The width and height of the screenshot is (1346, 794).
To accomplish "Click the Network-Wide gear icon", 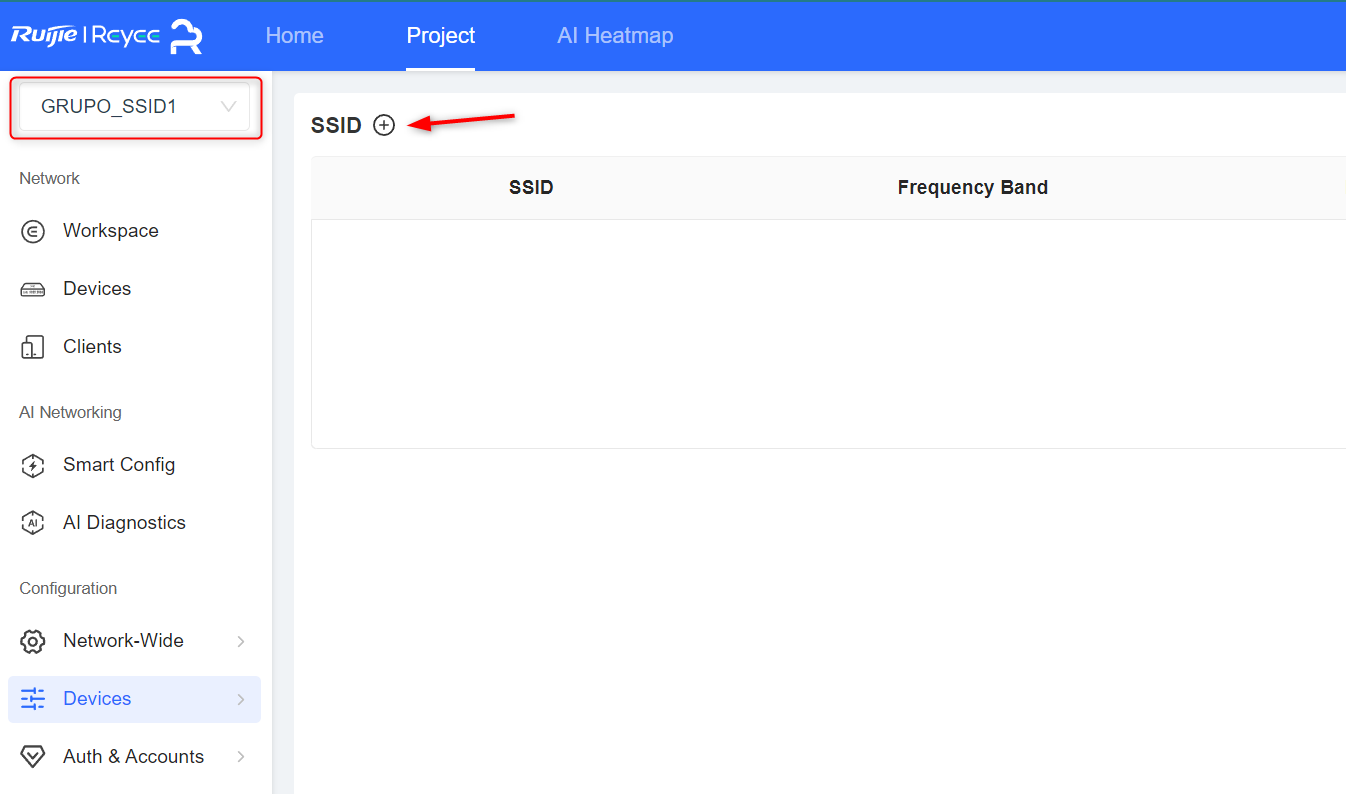I will (33, 641).
